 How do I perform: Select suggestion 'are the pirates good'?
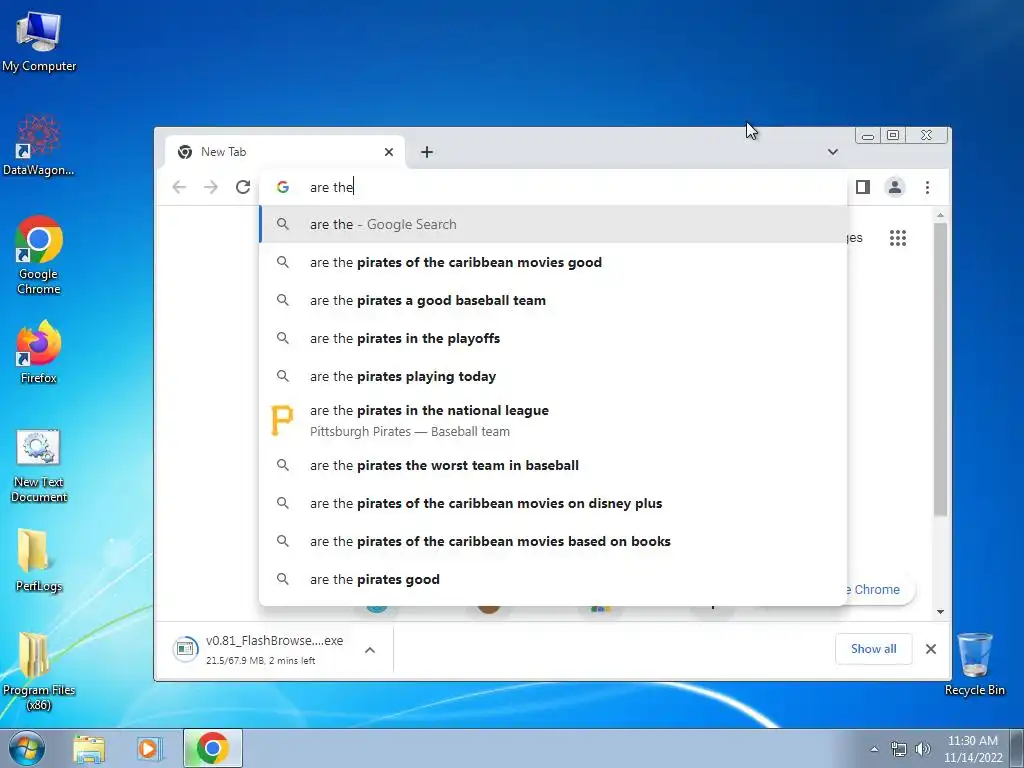(553, 579)
